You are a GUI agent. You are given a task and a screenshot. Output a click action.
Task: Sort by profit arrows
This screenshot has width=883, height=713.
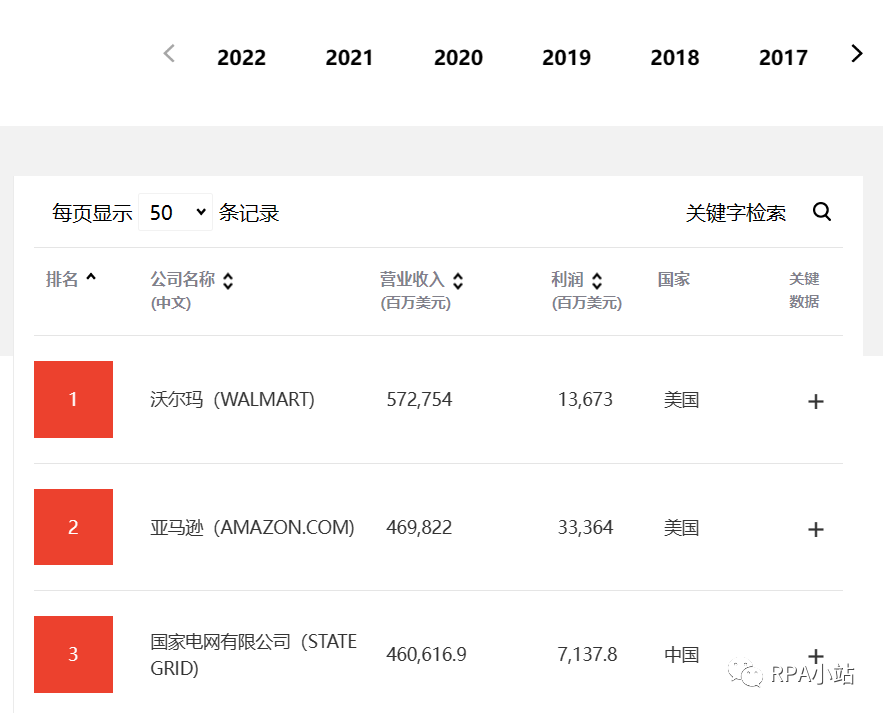click(597, 280)
